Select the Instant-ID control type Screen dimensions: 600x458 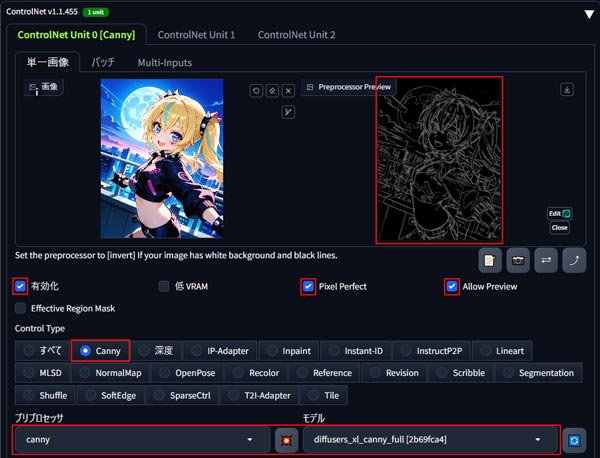point(356,351)
